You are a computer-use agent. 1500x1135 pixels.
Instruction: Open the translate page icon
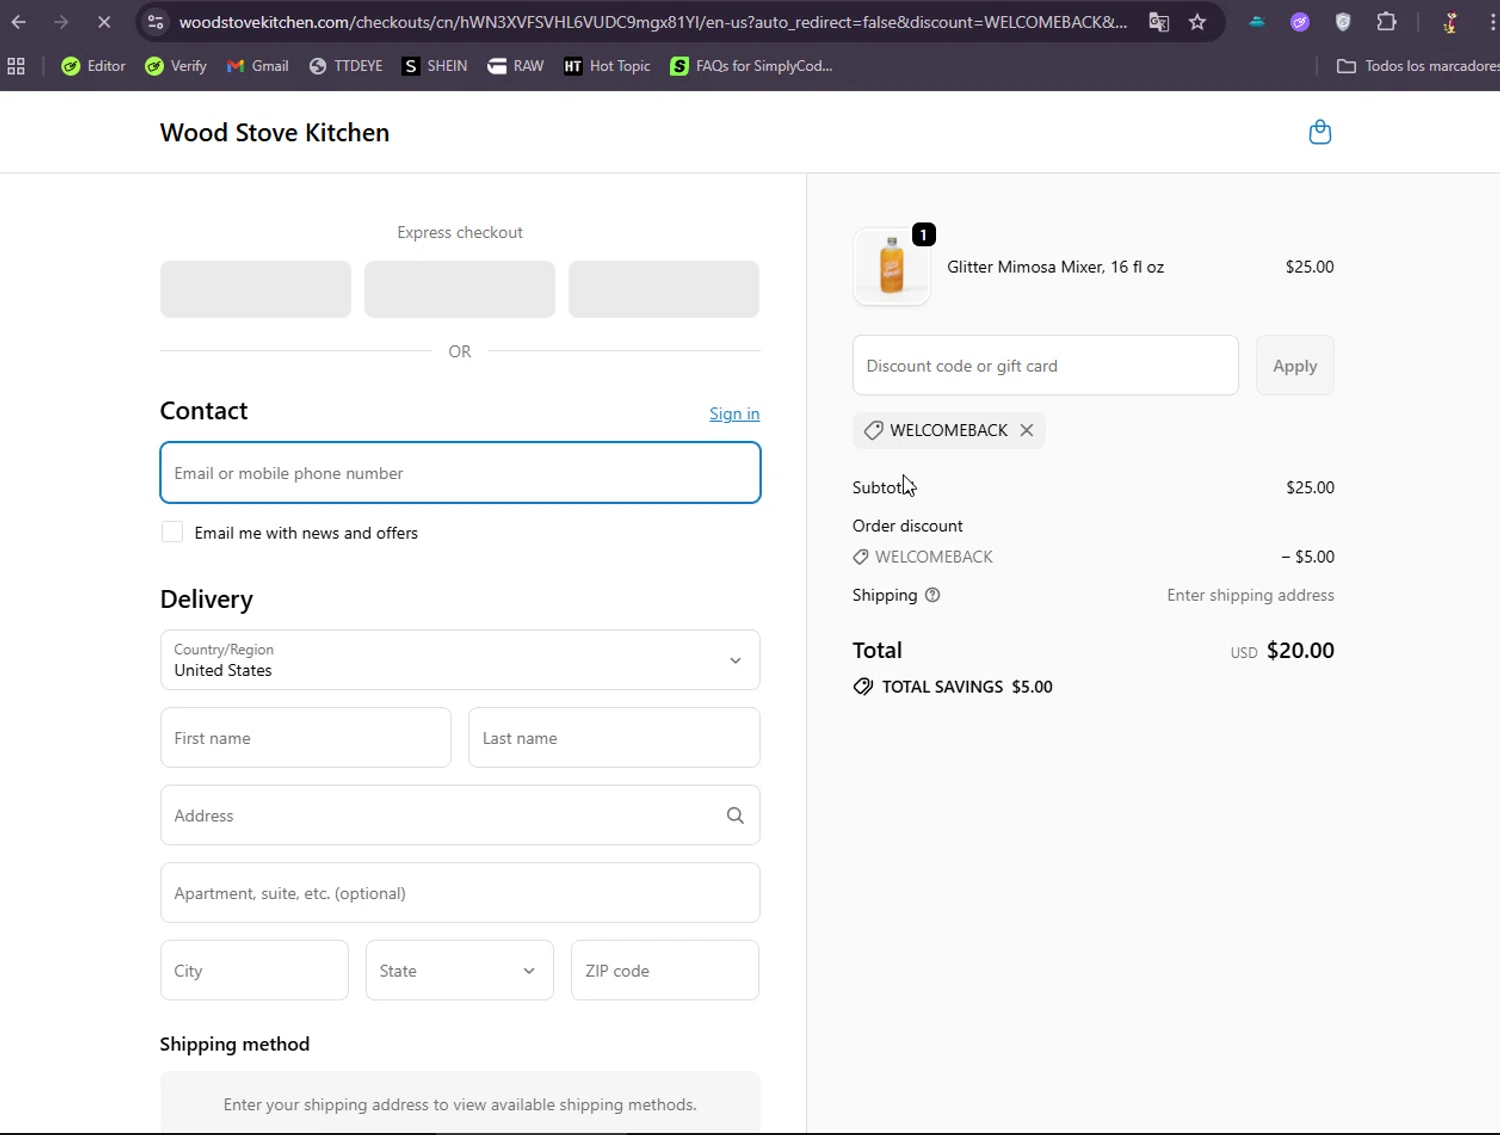tap(1159, 22)
